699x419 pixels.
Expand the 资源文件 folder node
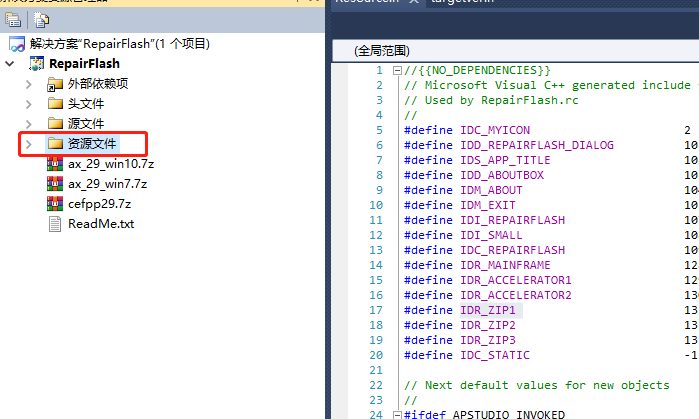pos(29,144)
